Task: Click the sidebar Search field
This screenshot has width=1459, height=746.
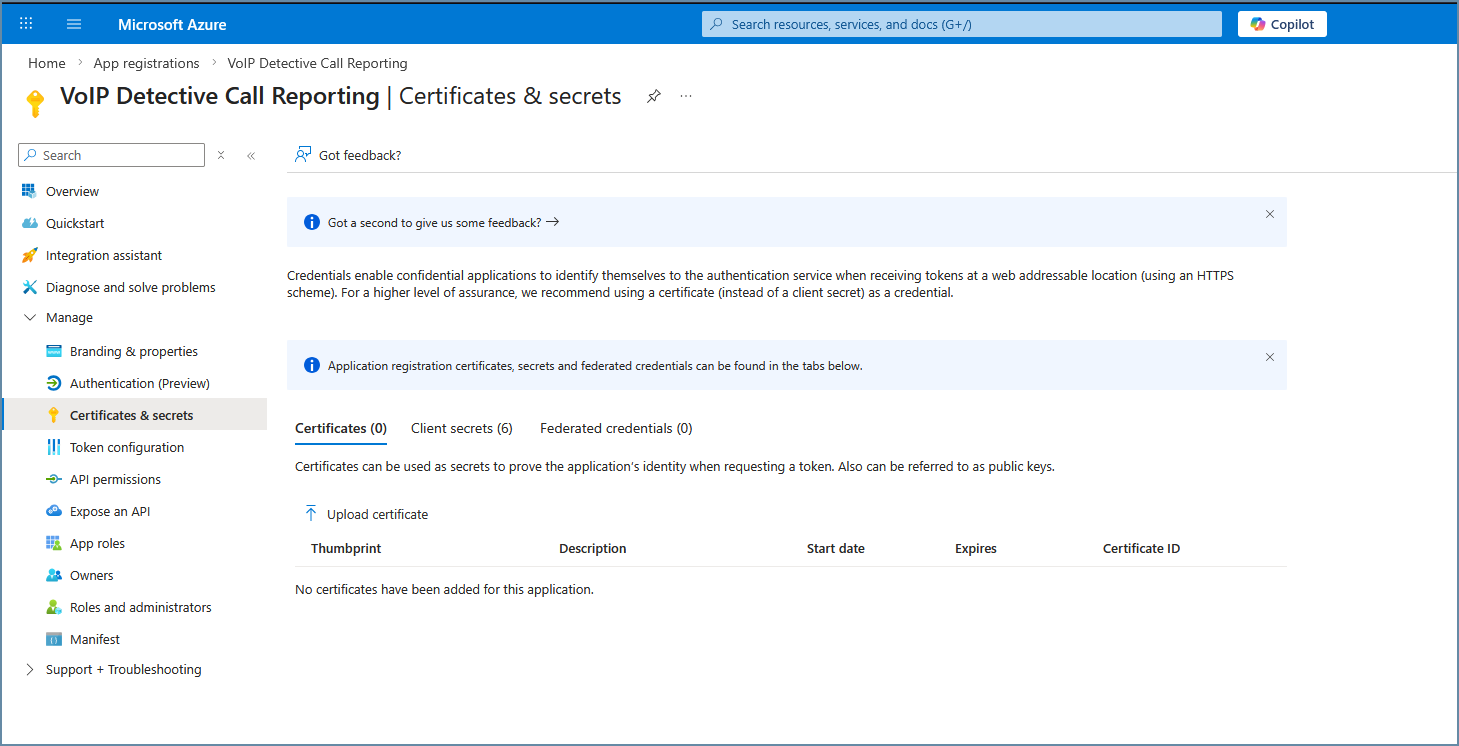Action: (112, 155)
